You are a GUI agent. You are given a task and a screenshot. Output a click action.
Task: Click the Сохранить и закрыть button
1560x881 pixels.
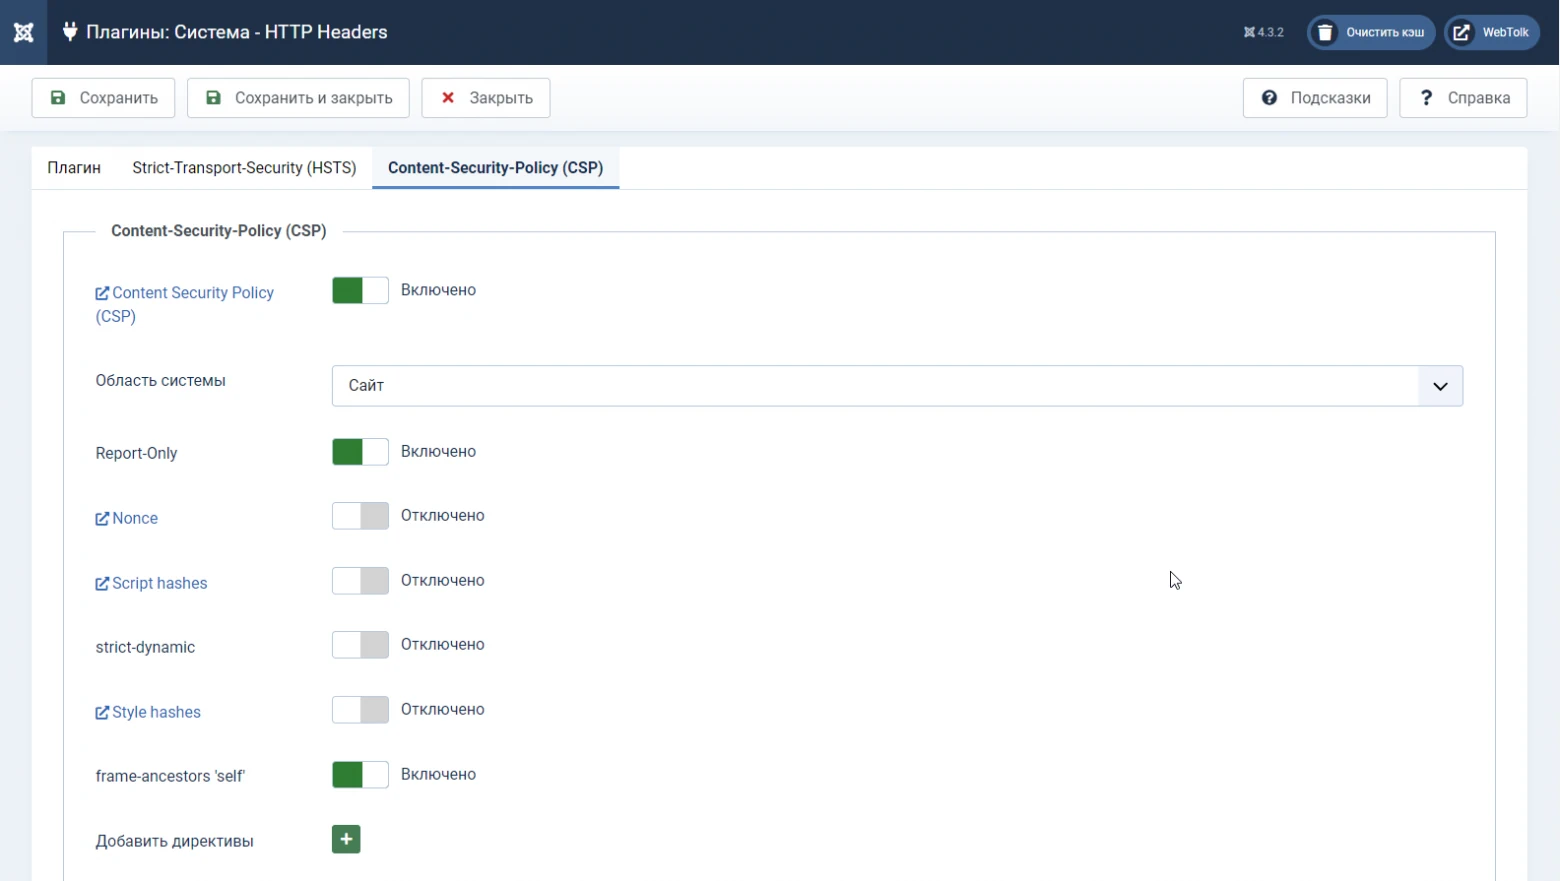click(x=298, y=98)
